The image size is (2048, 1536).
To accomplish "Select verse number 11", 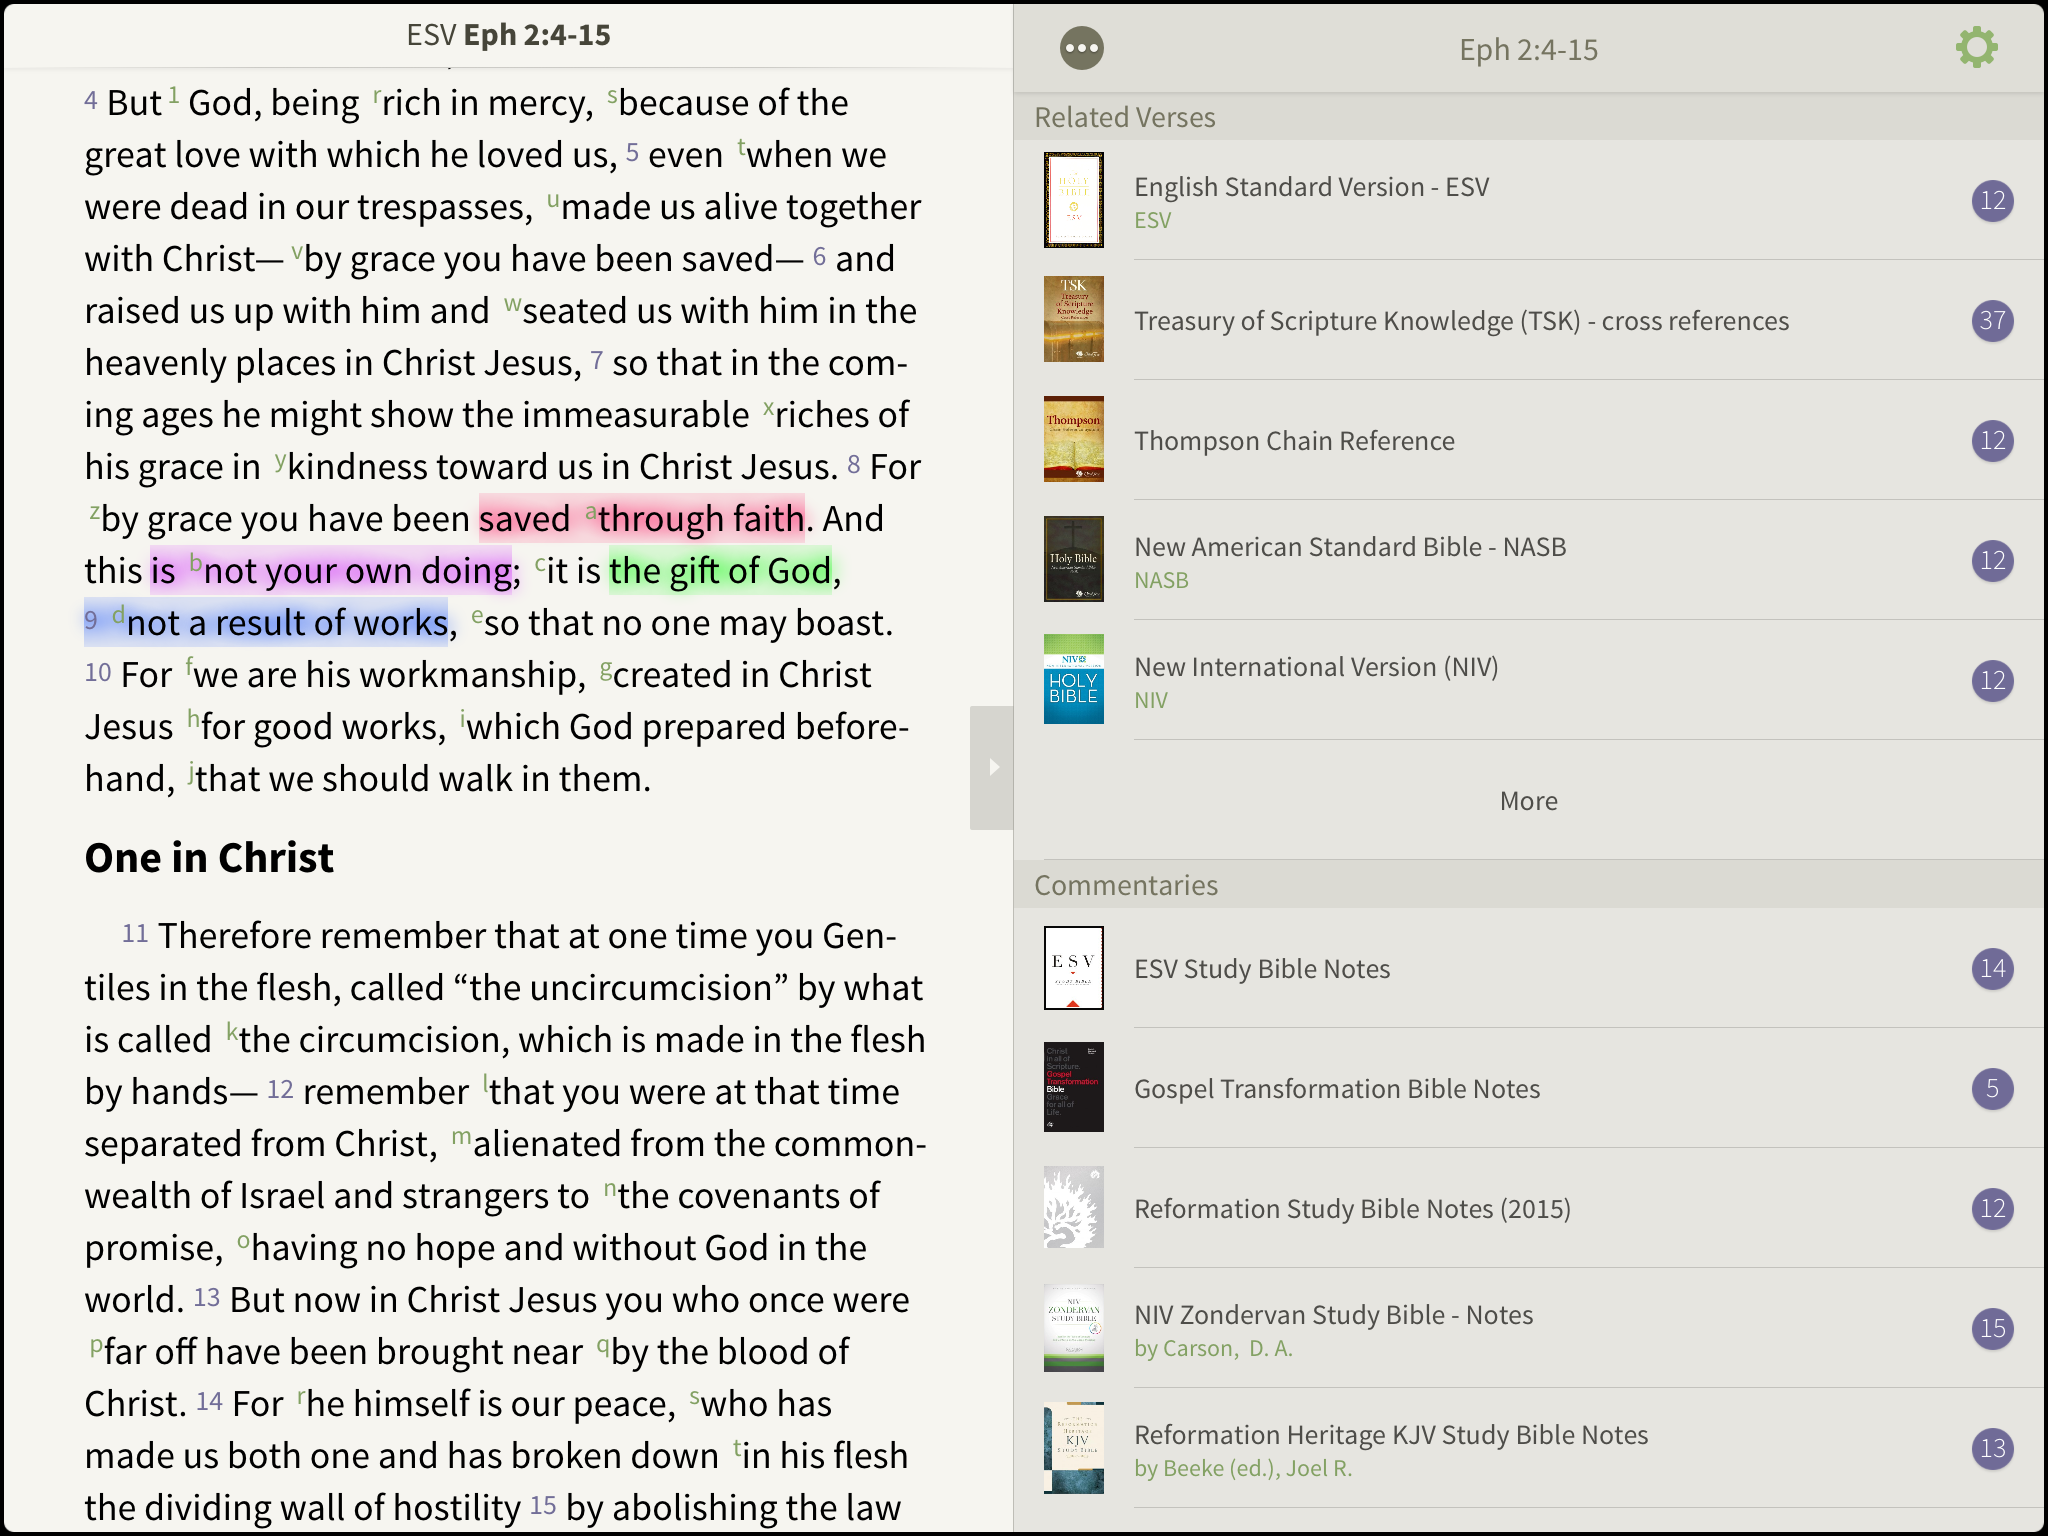I will pos(135,933).
